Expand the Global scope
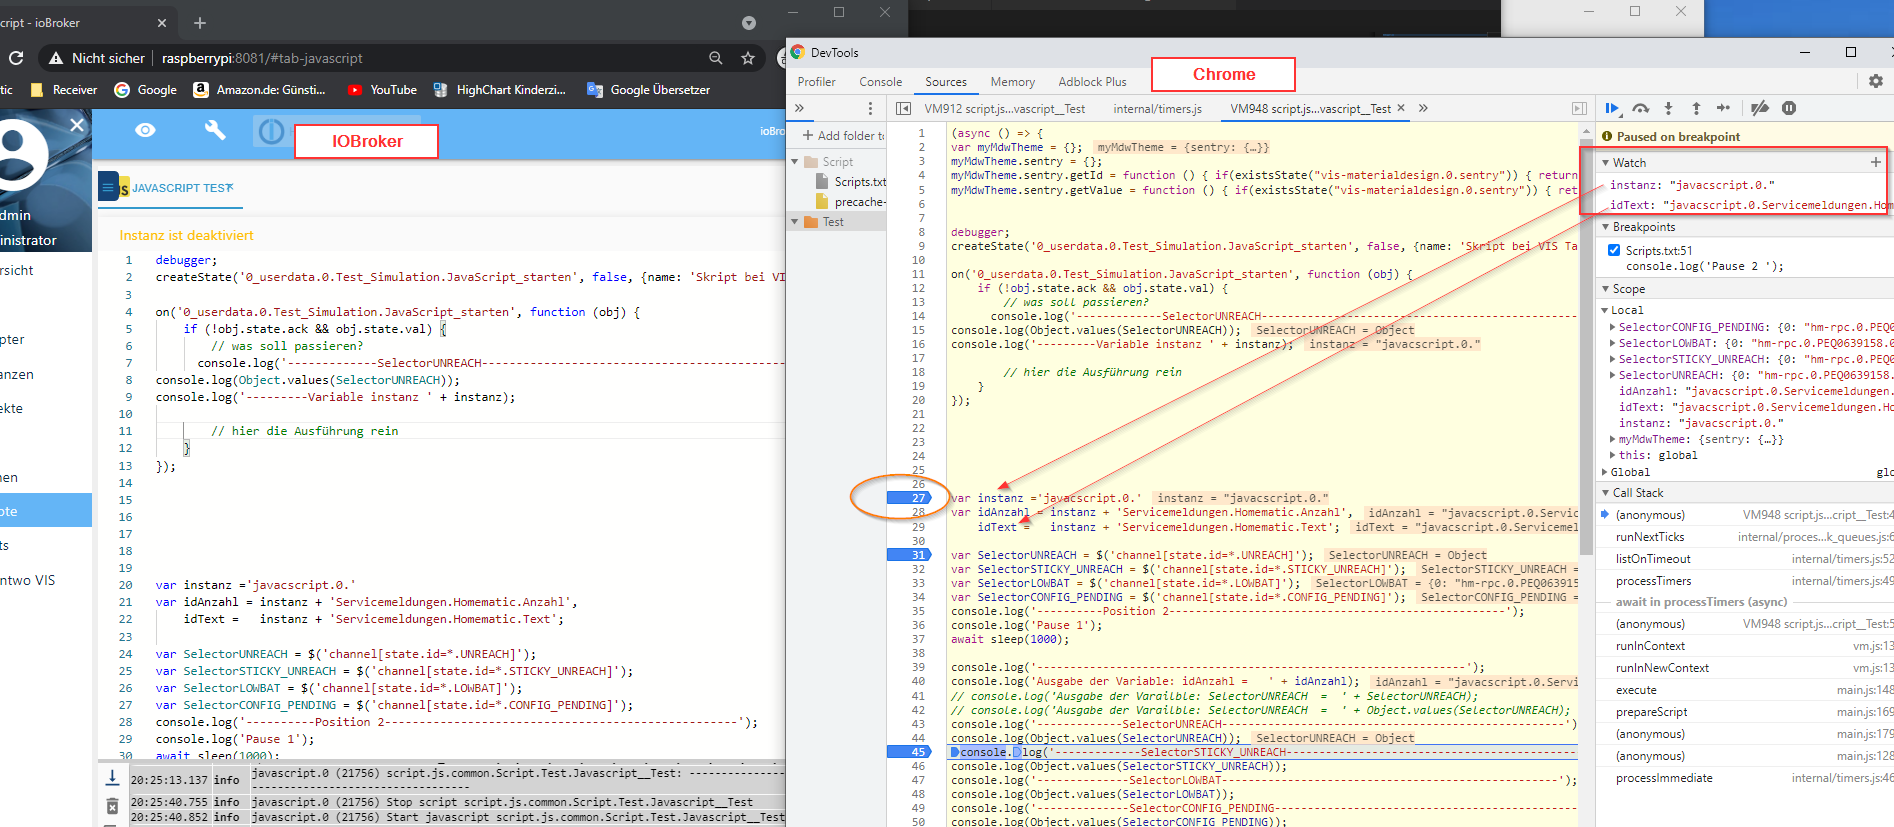Image resolution: width=1894 pixels, height=827 pixels. tap(1606, 472)
